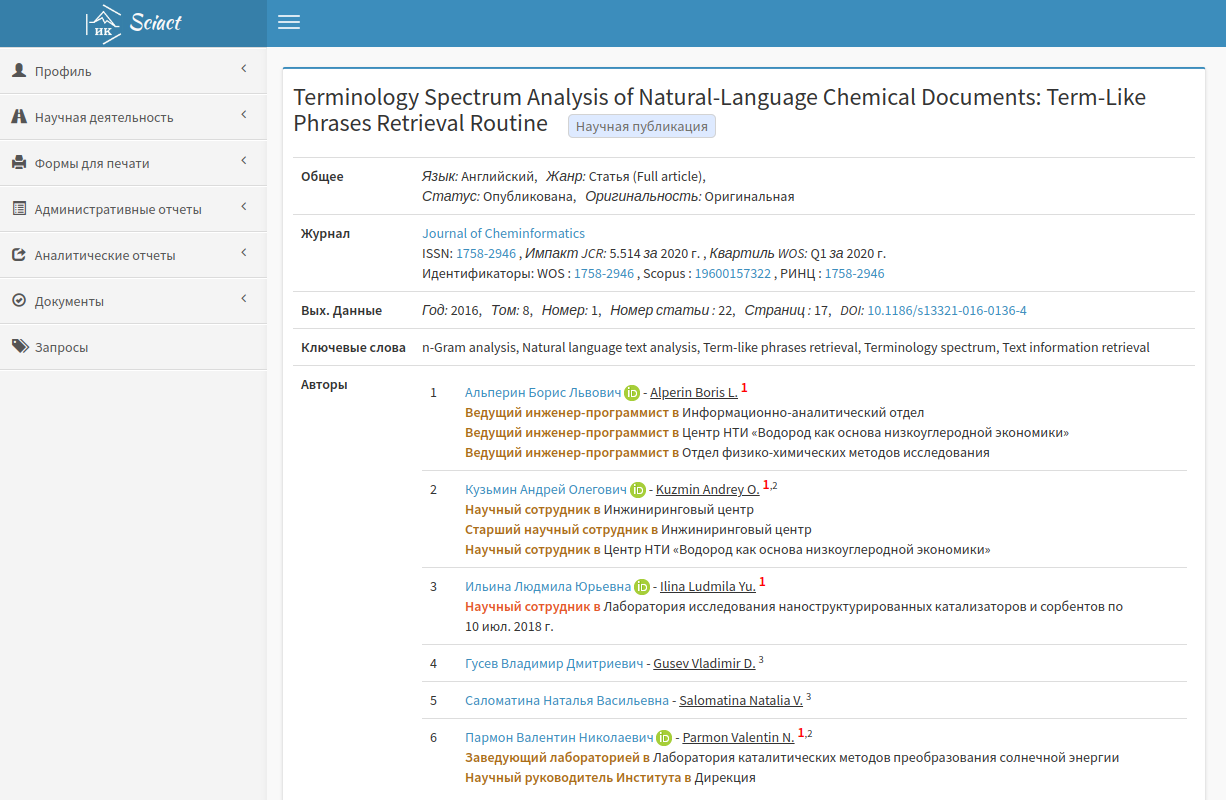The width and height of the screenshot is (1226, 800).
Task: Click the hamburger menu toggle icon
Action: (289, 23)
